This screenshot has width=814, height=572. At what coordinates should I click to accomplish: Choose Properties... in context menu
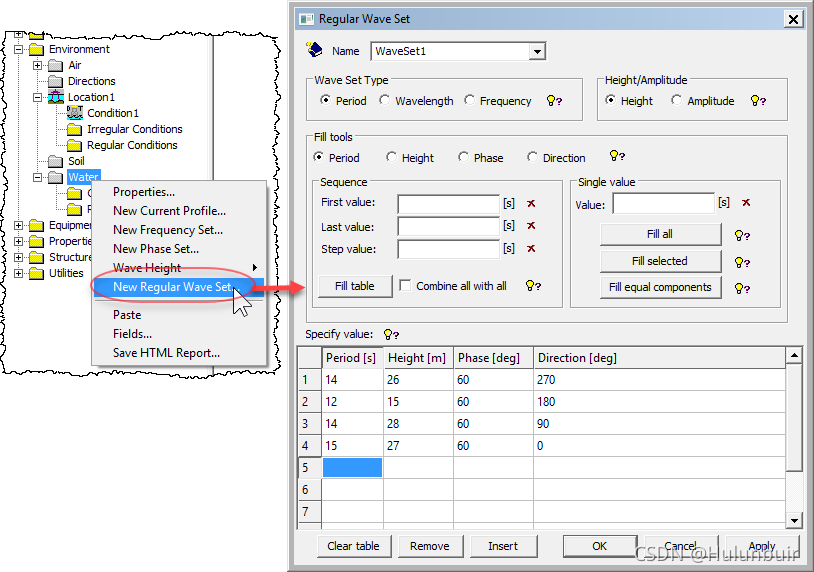tap(179, 192)
